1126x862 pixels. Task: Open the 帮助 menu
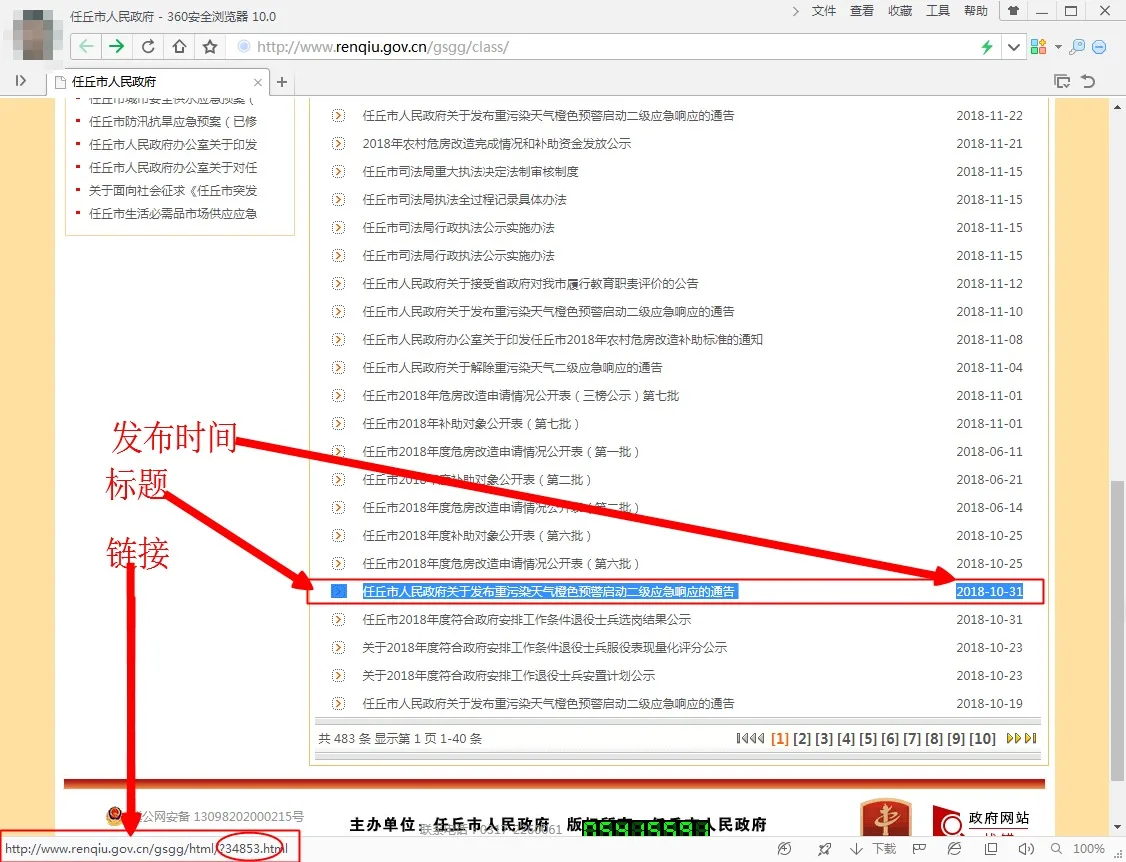(976, 11)
